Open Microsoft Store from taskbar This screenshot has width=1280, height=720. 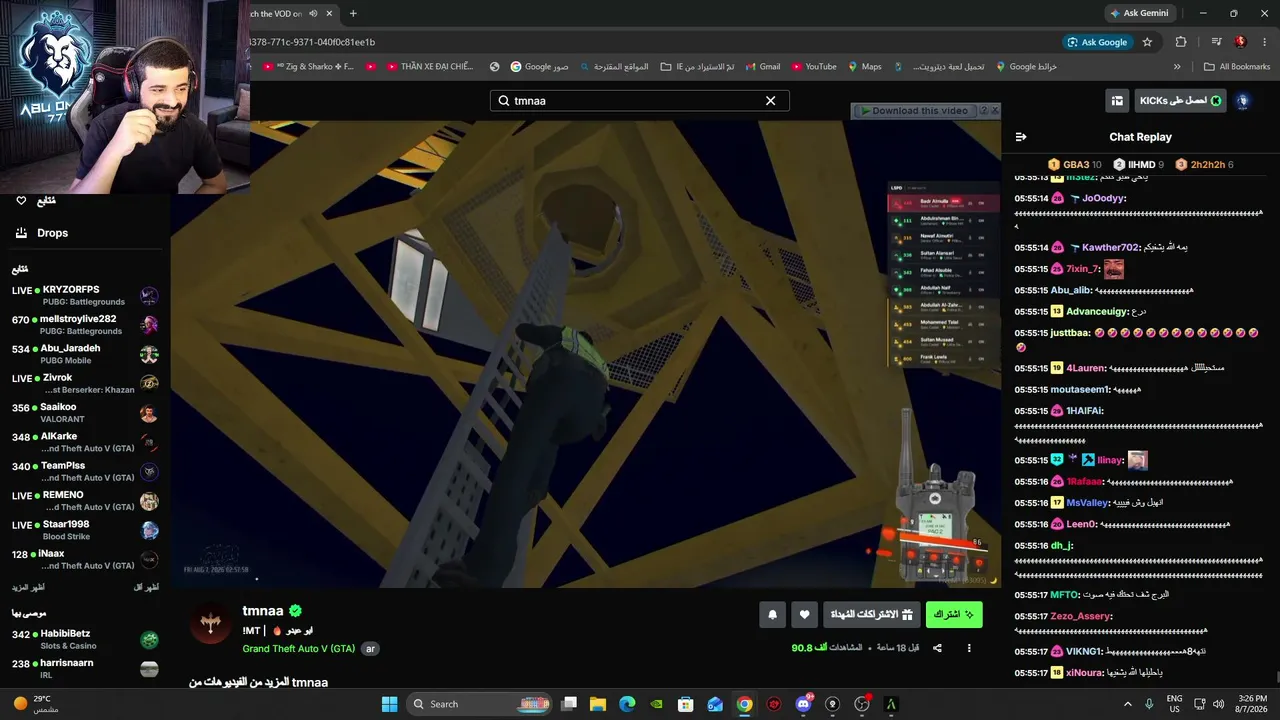[686, 704]
